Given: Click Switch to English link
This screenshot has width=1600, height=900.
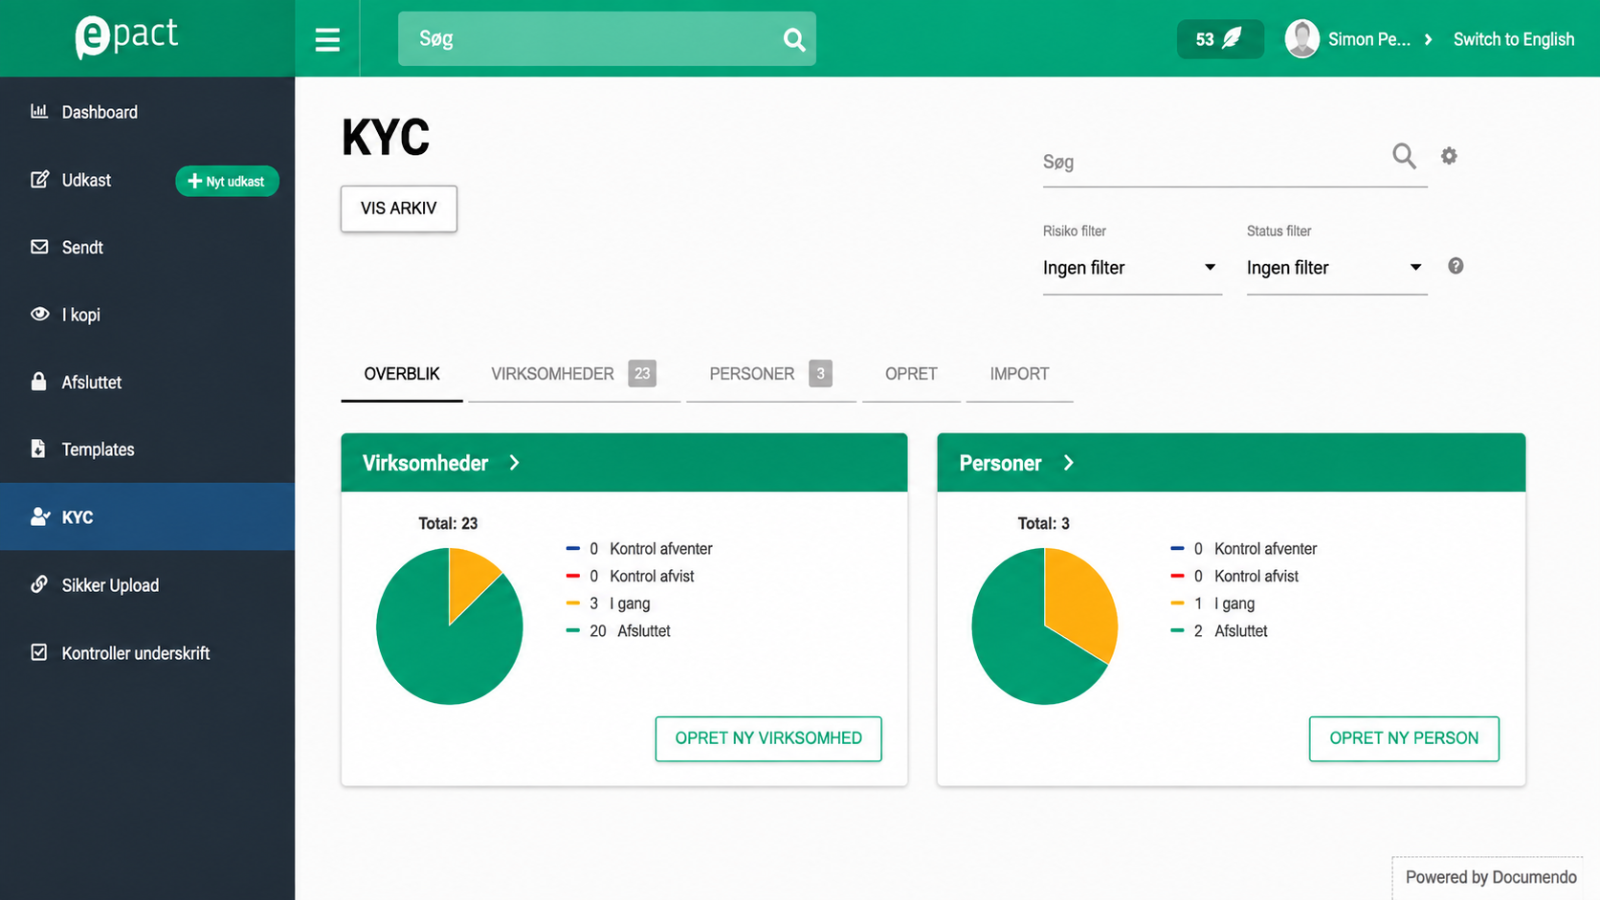Looking at the screenshot, I should [1514, 39].
